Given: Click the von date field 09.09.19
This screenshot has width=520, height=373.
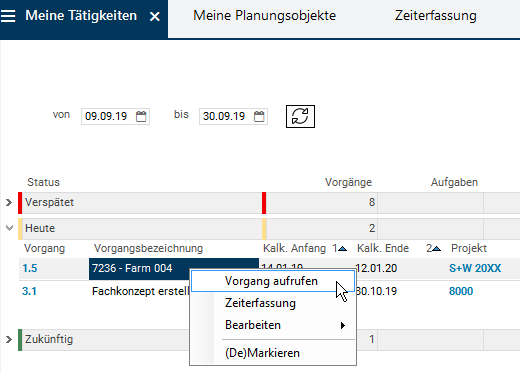Looking at the screenshot, I should tap(108, 116).
